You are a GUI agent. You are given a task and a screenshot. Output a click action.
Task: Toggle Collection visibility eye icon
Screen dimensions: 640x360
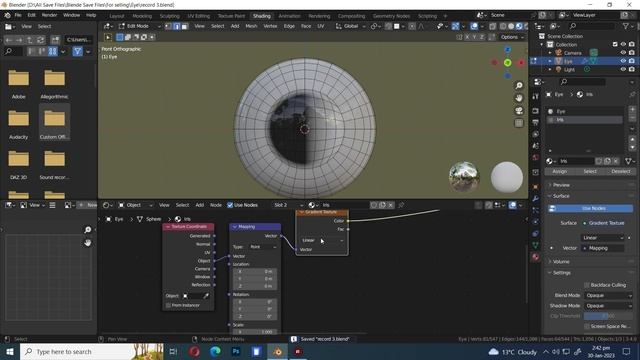point(623,44)
